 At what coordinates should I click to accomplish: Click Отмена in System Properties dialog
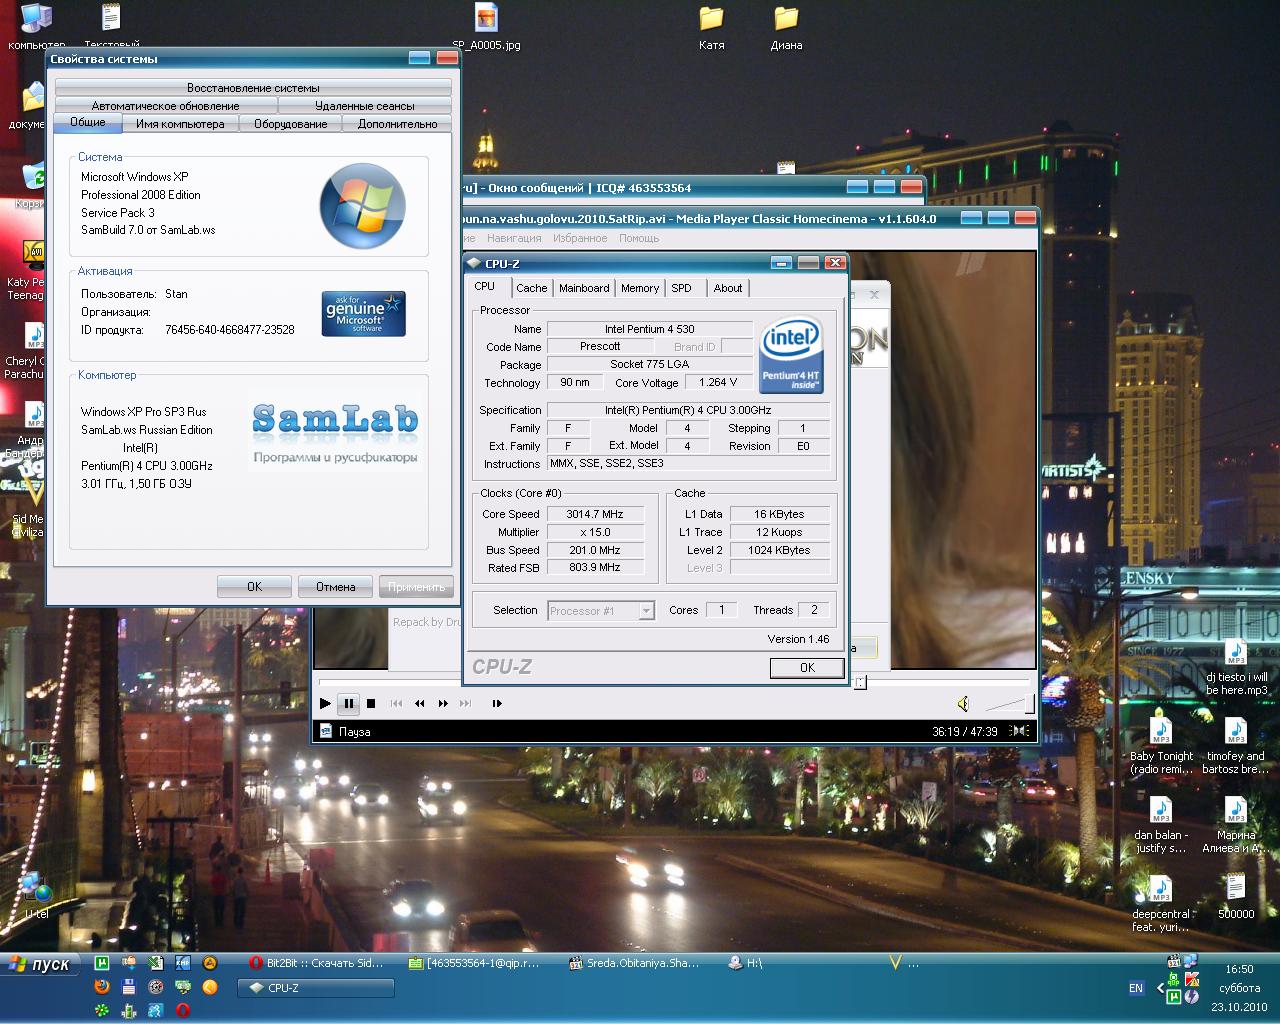click(335, 587)
